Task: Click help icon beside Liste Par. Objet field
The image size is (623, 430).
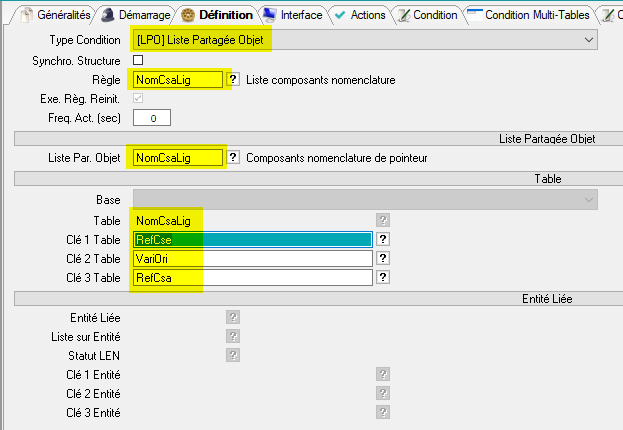Action: click(234, 158)
